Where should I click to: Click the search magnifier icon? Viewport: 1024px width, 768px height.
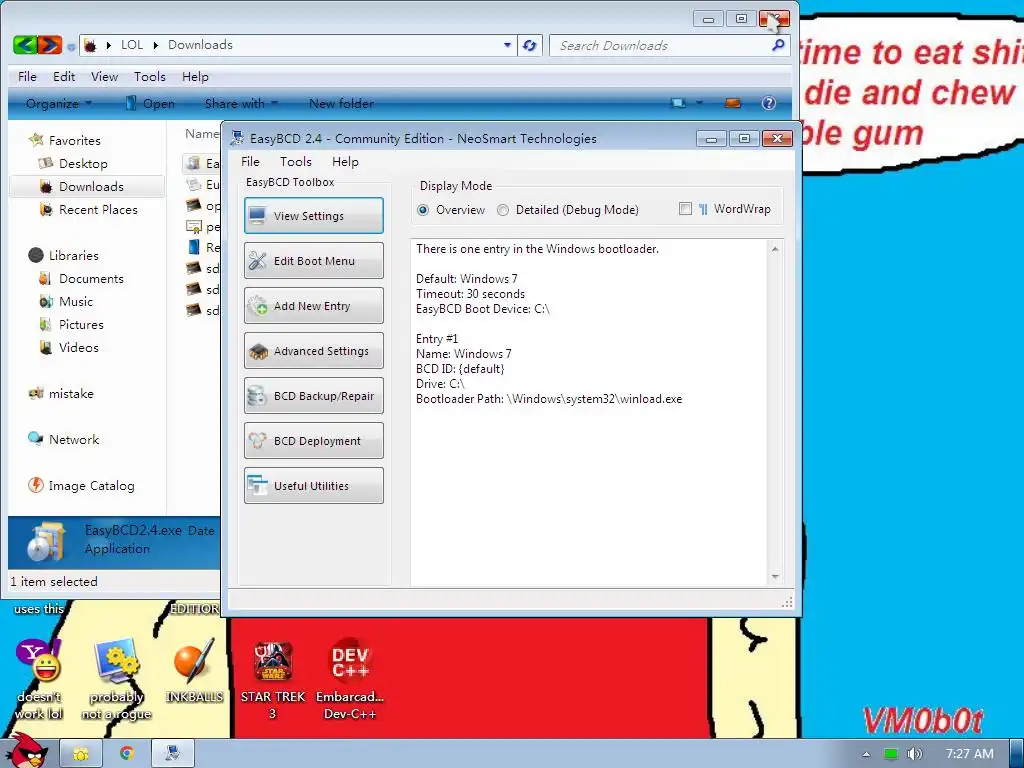point(778,45)
